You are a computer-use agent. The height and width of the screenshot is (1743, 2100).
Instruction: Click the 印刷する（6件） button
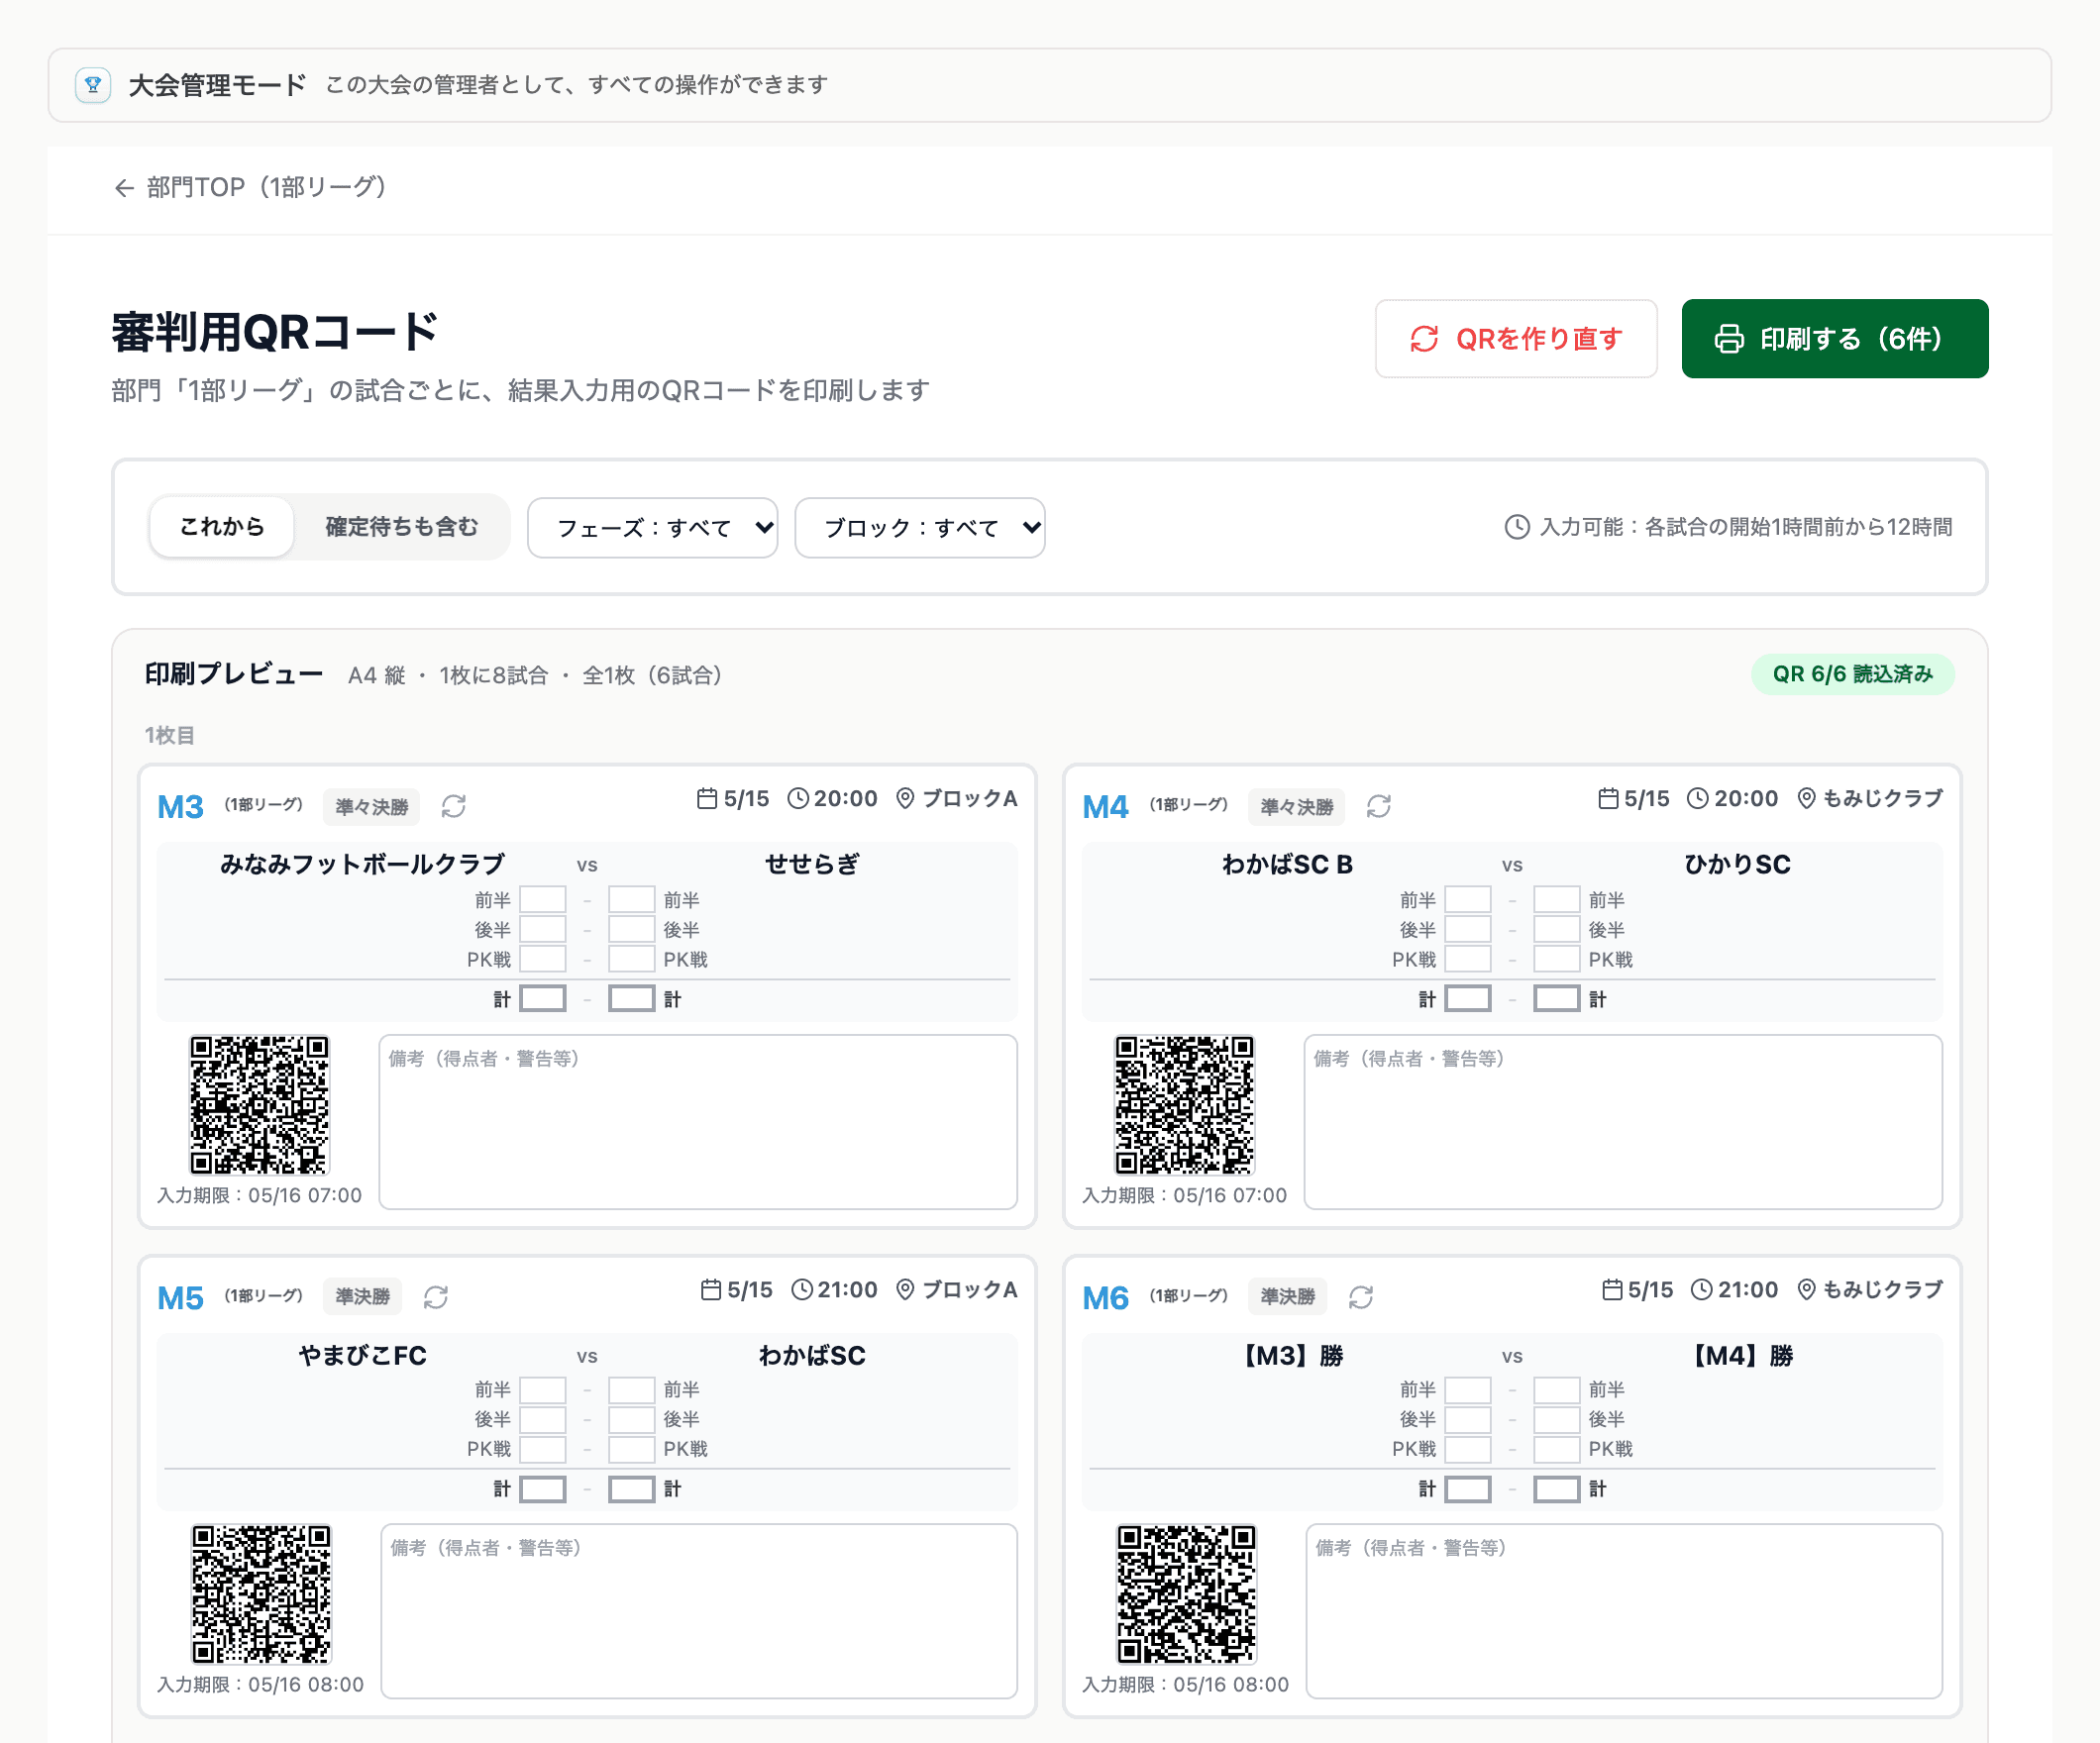[1834, 339]
